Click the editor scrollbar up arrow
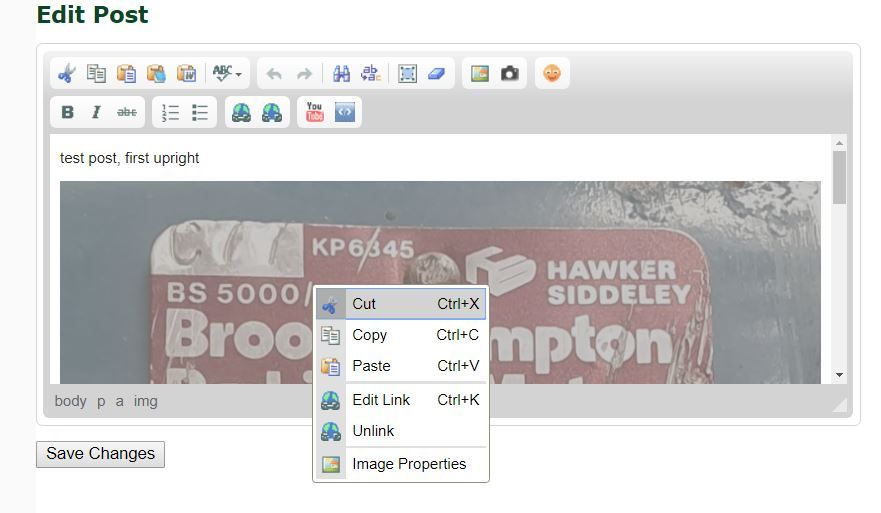 pos(839,143)
